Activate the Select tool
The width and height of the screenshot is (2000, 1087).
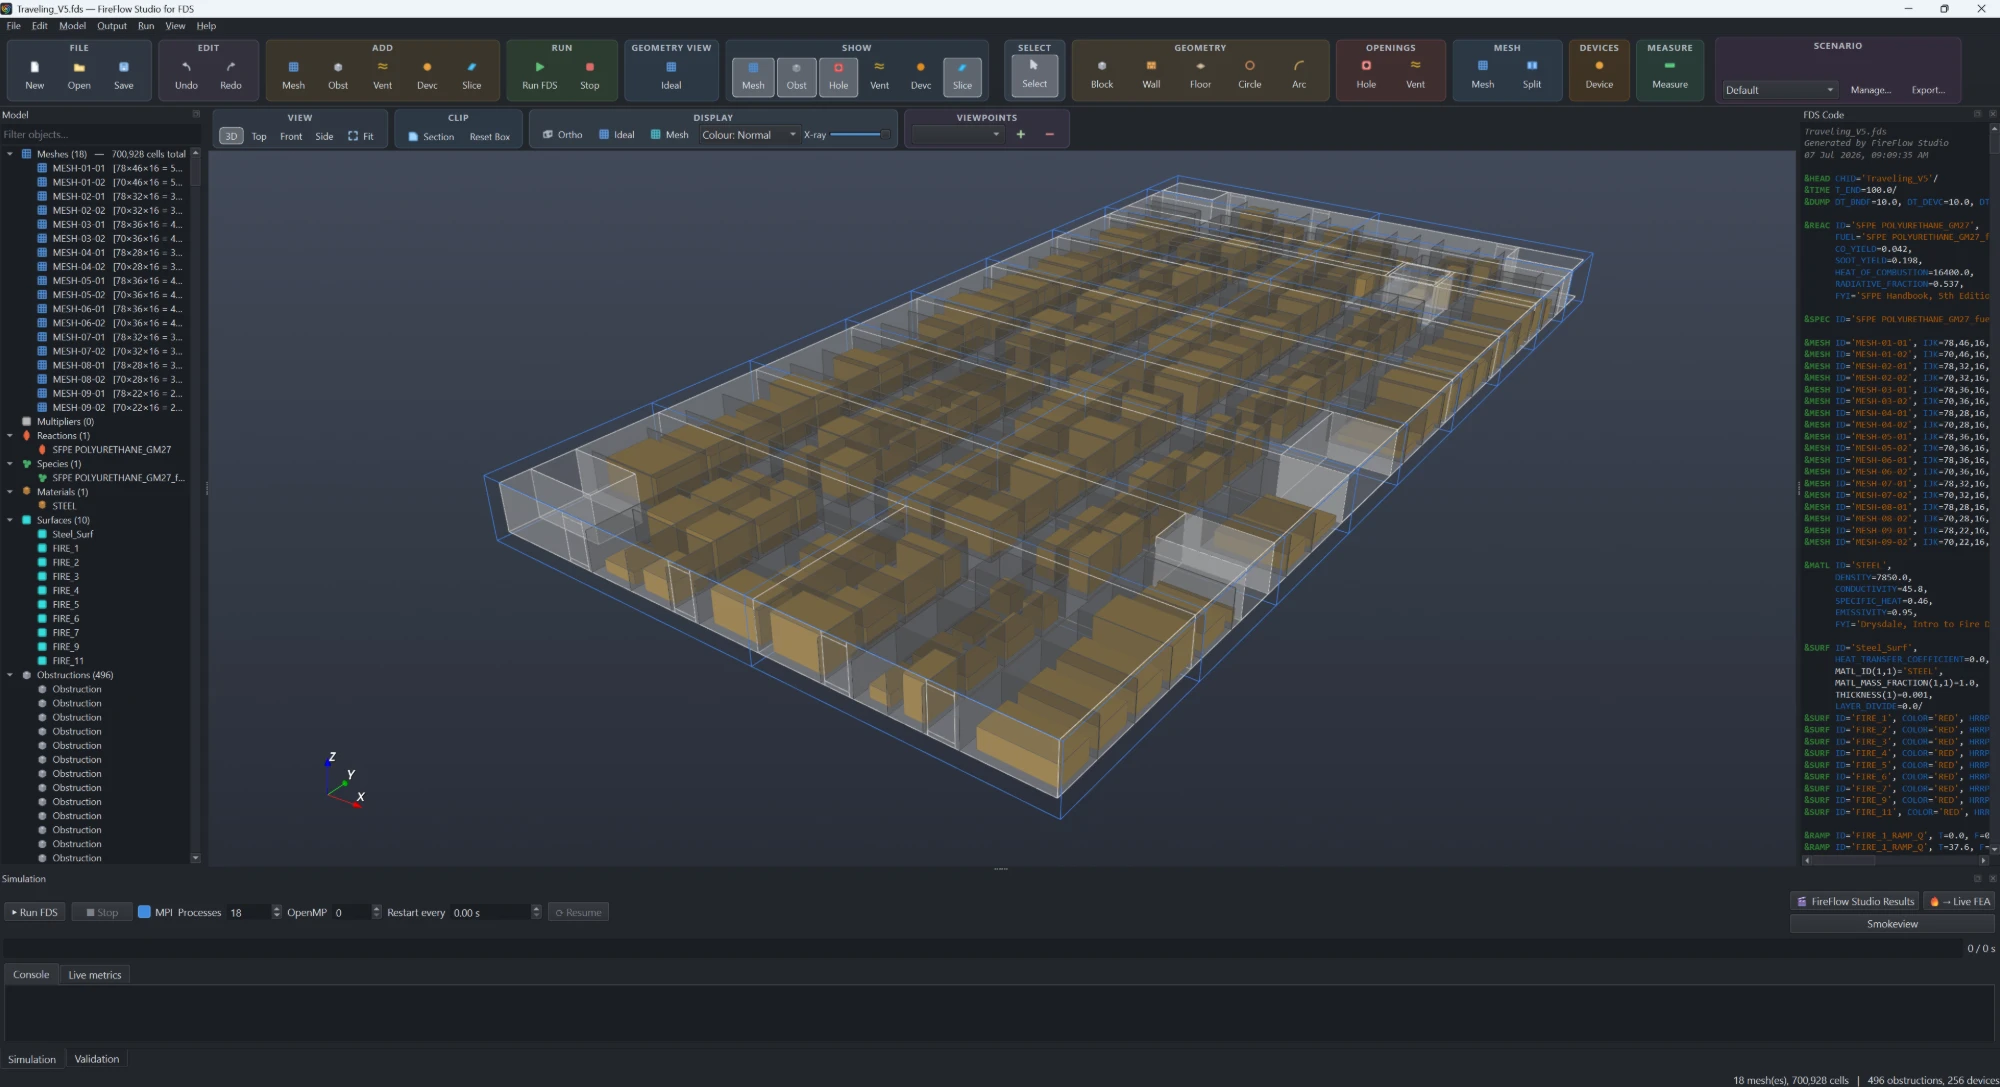point(1034,75)
